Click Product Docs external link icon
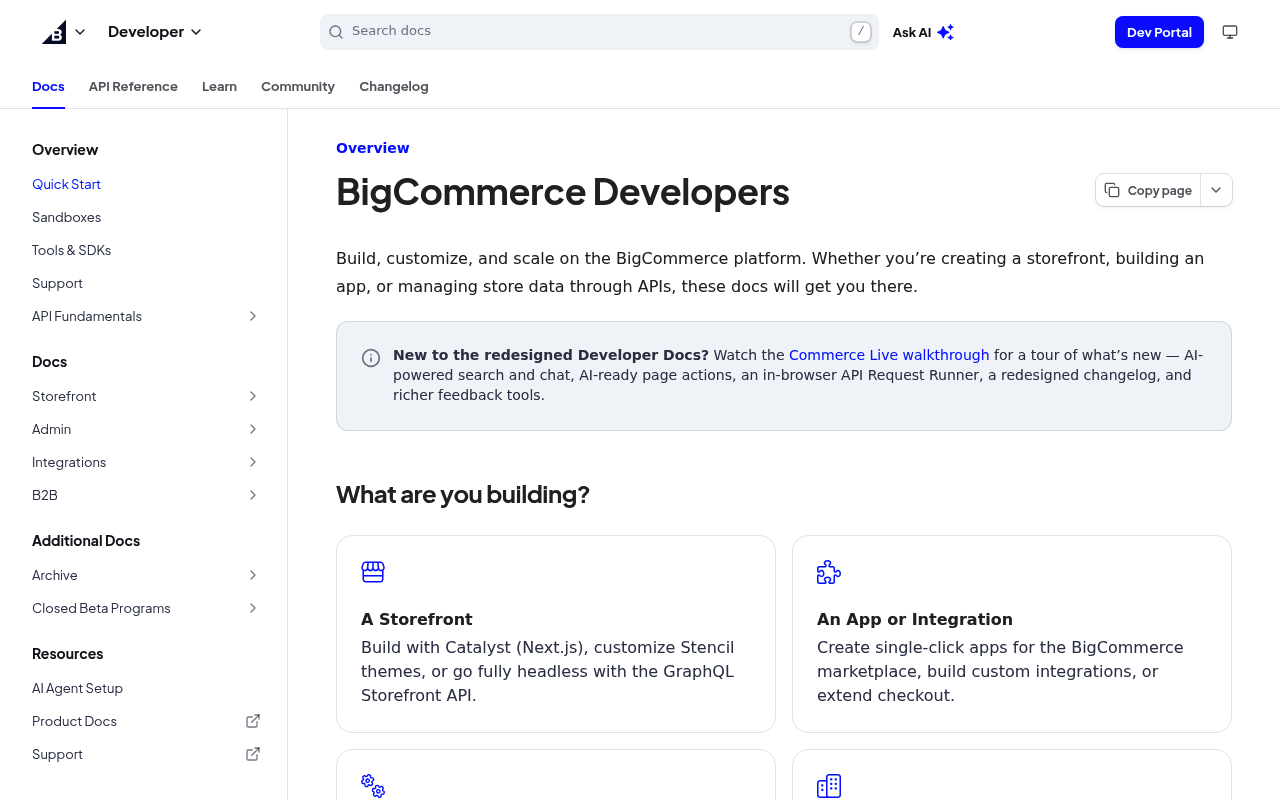Image resolution: width=1280 pixels, height=800 pixels. [x=253, y=721]
